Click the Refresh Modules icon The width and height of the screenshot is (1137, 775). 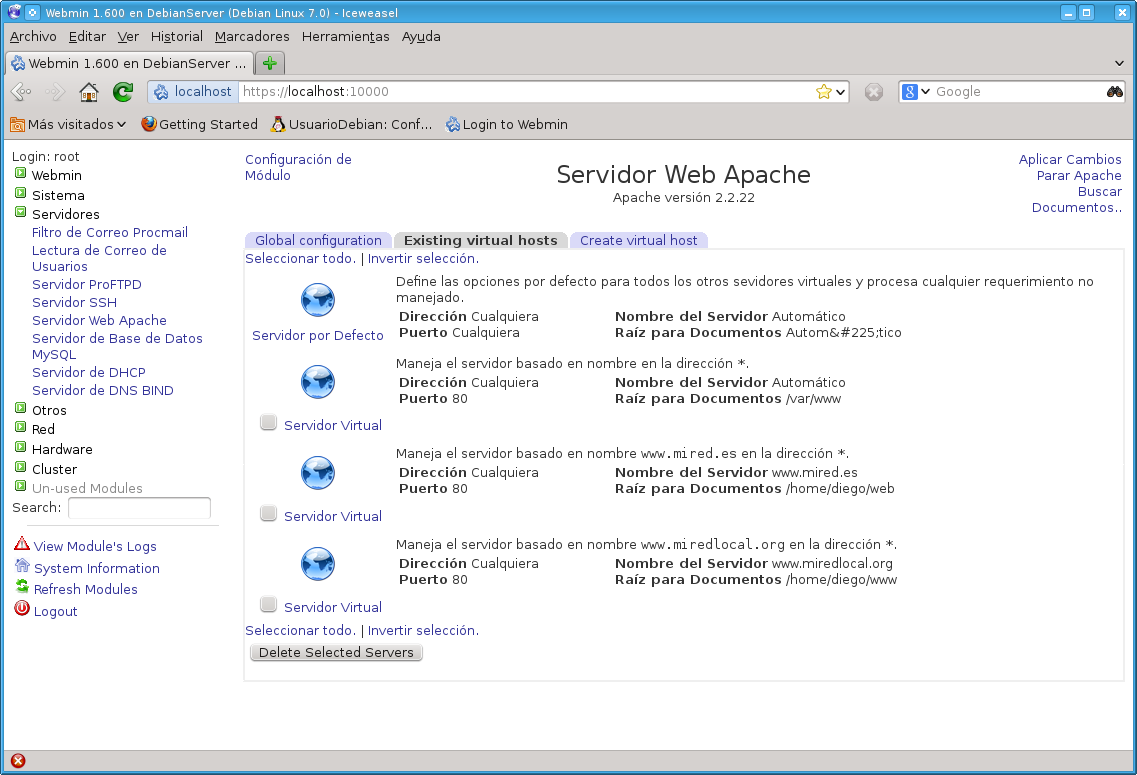(21, 589)
